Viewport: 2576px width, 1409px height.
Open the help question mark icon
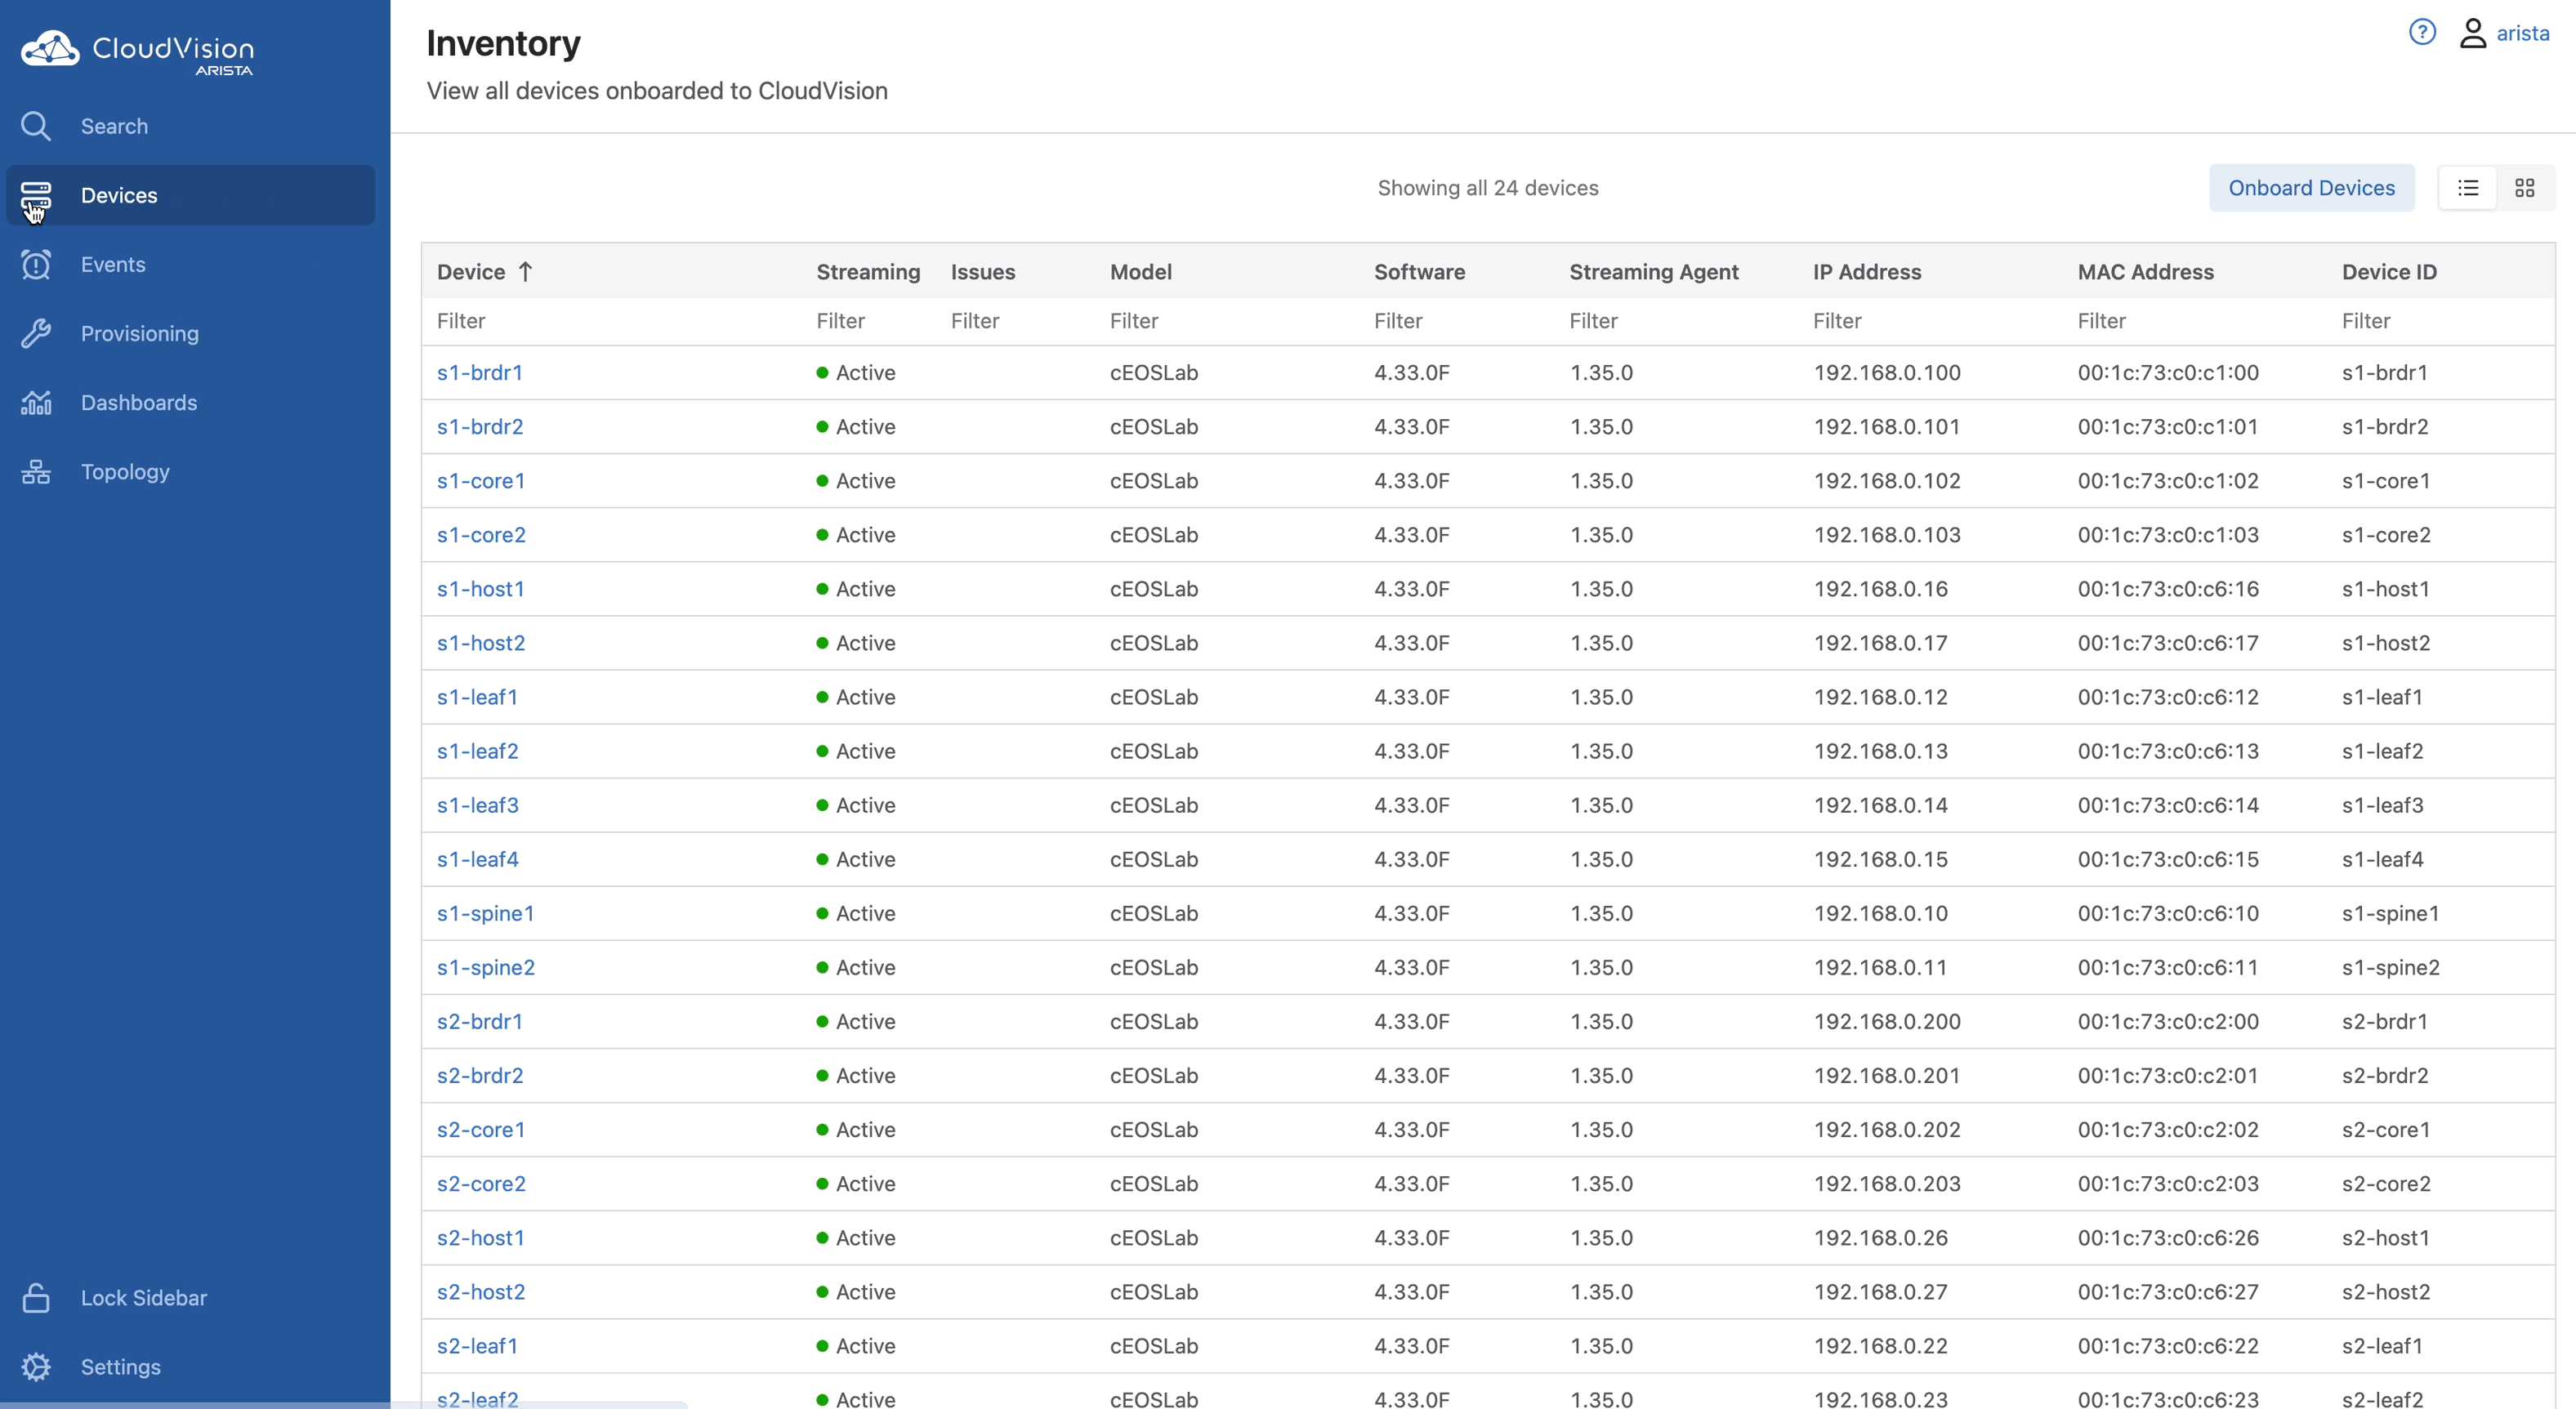click(x=2421, y=33)
